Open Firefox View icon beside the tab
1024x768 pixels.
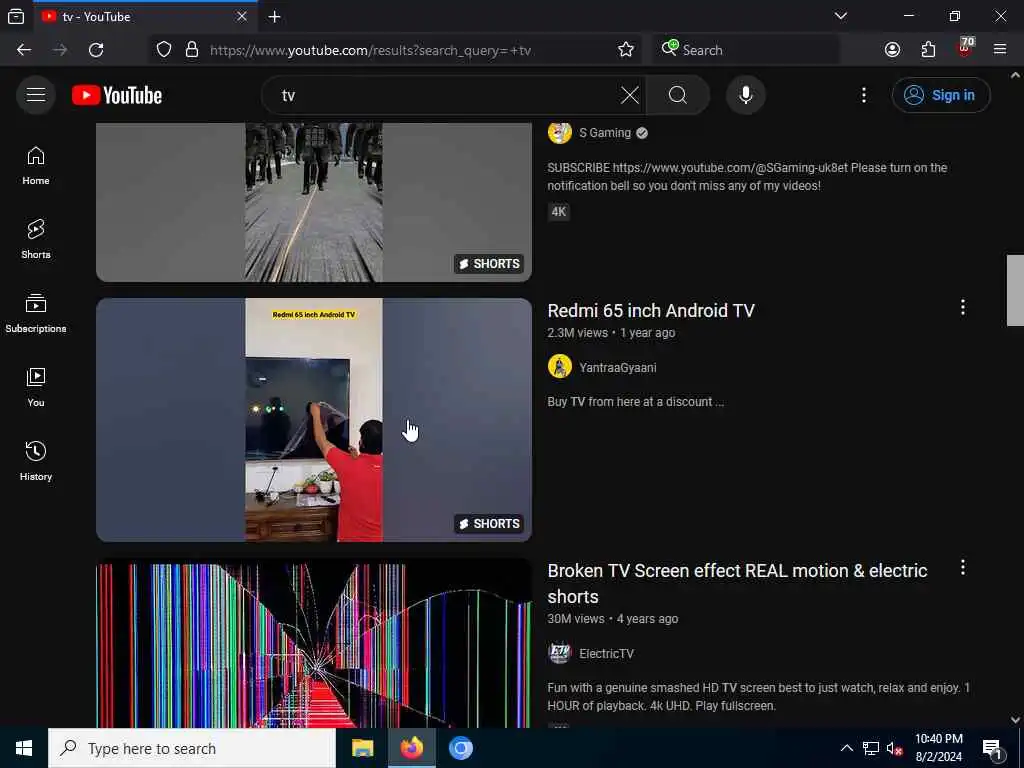[16, 16]
